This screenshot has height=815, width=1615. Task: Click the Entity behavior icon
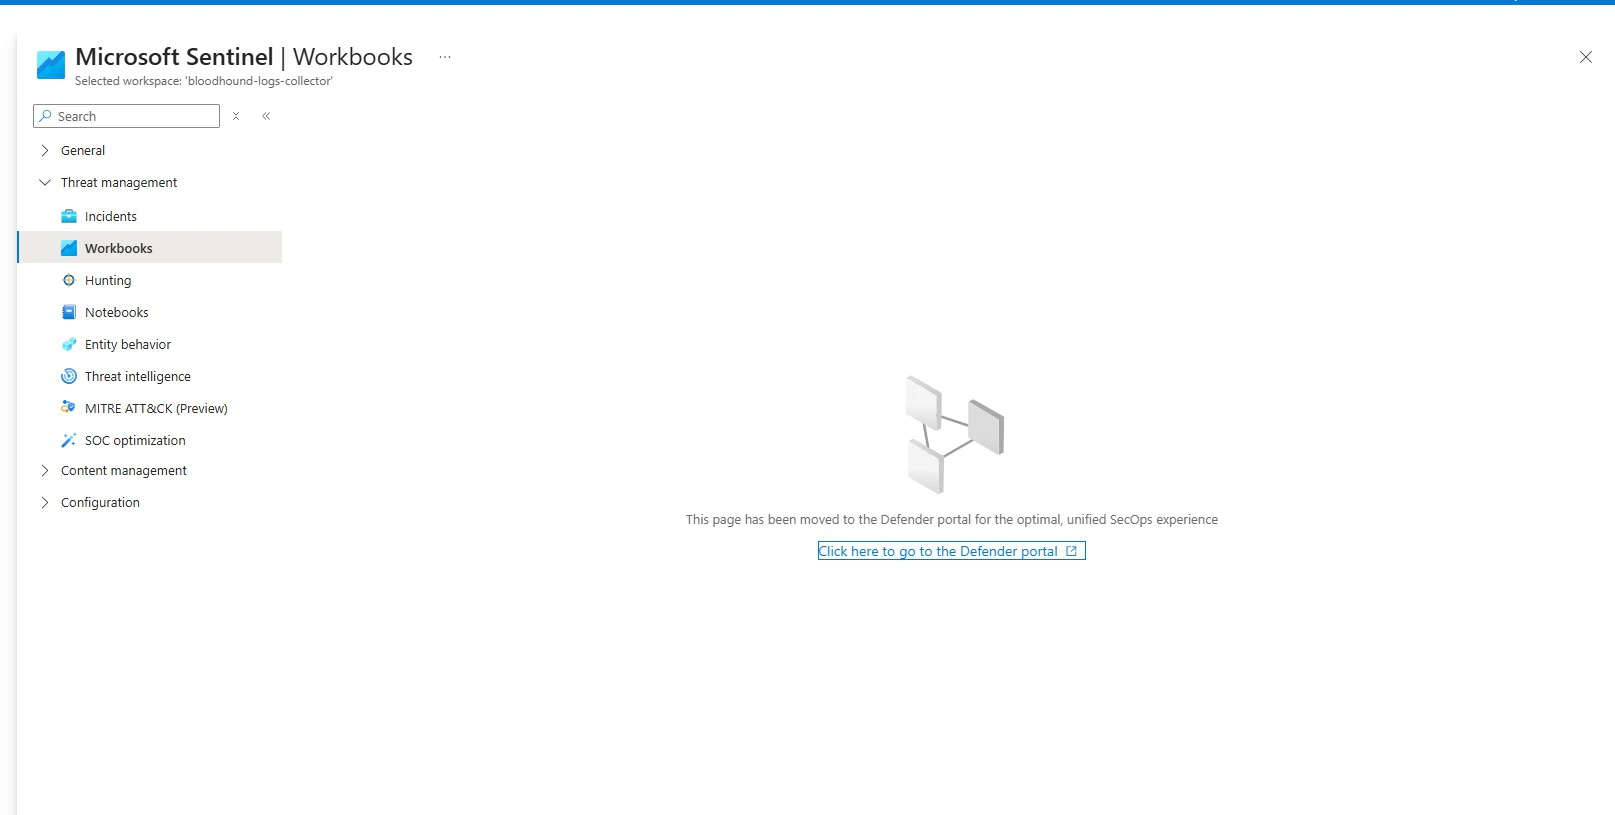pyautogui.click(x=69, y=344)
